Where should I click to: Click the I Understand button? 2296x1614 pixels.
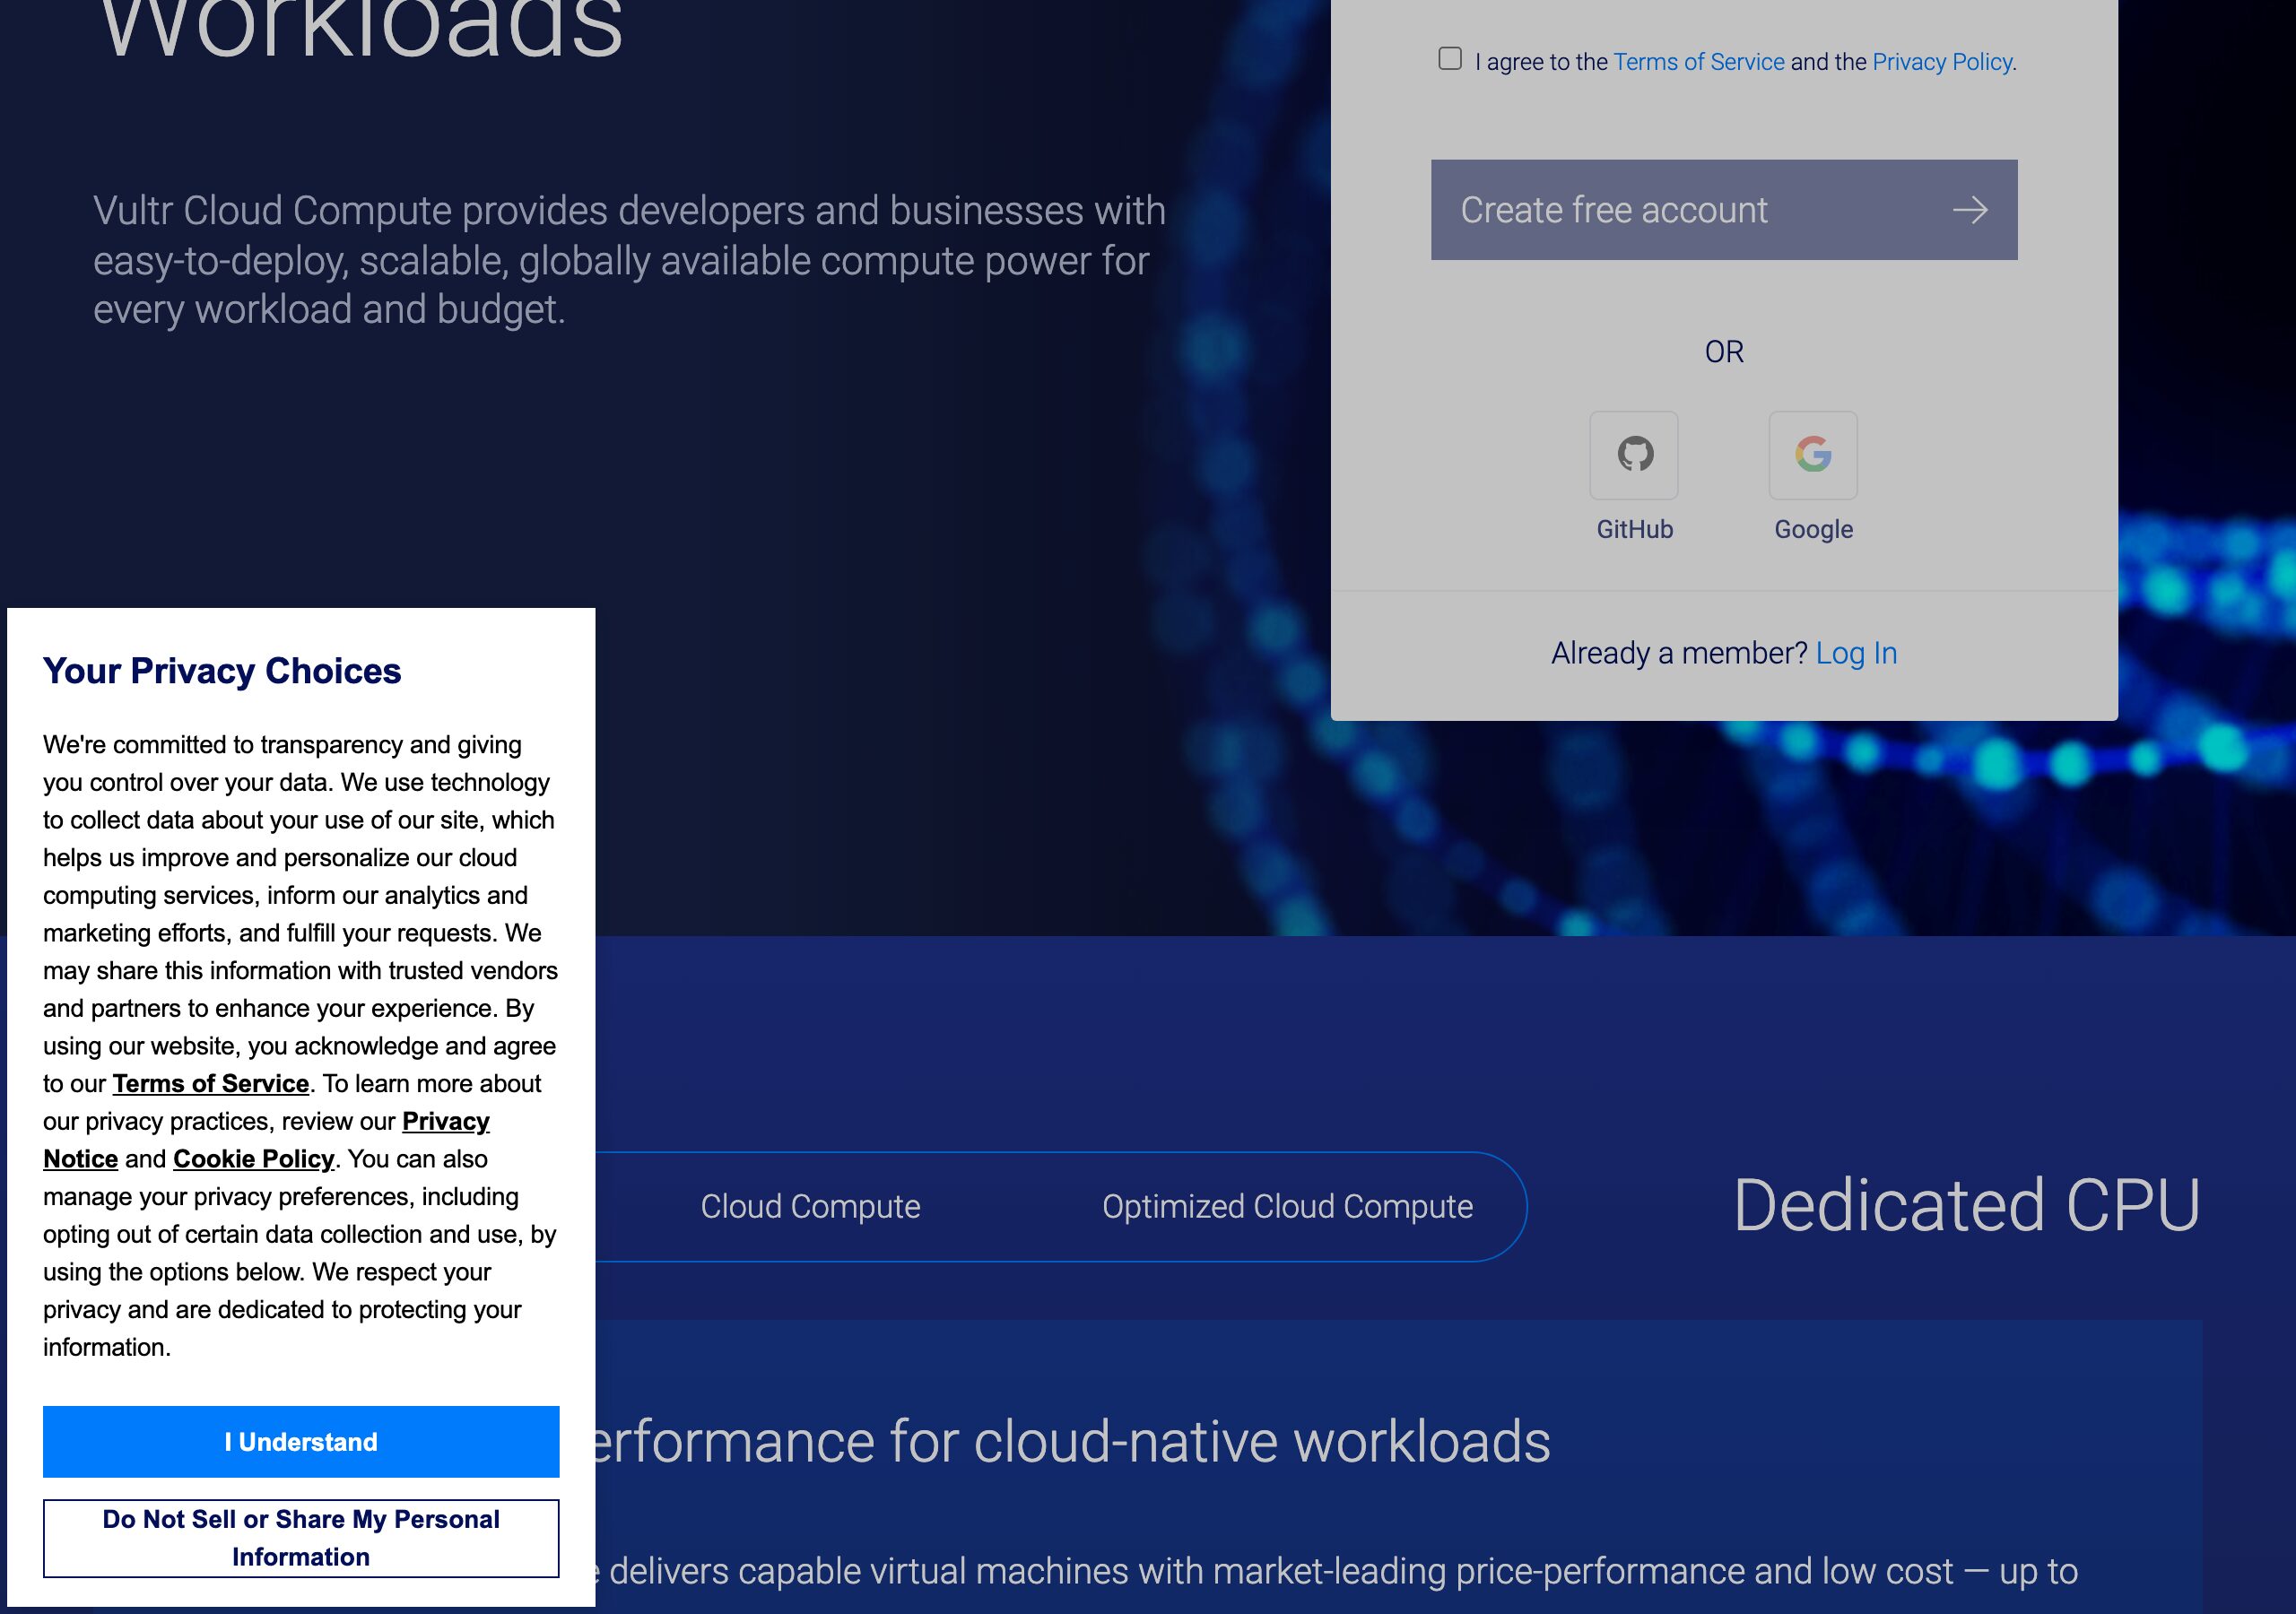(x=301, y=1441)
